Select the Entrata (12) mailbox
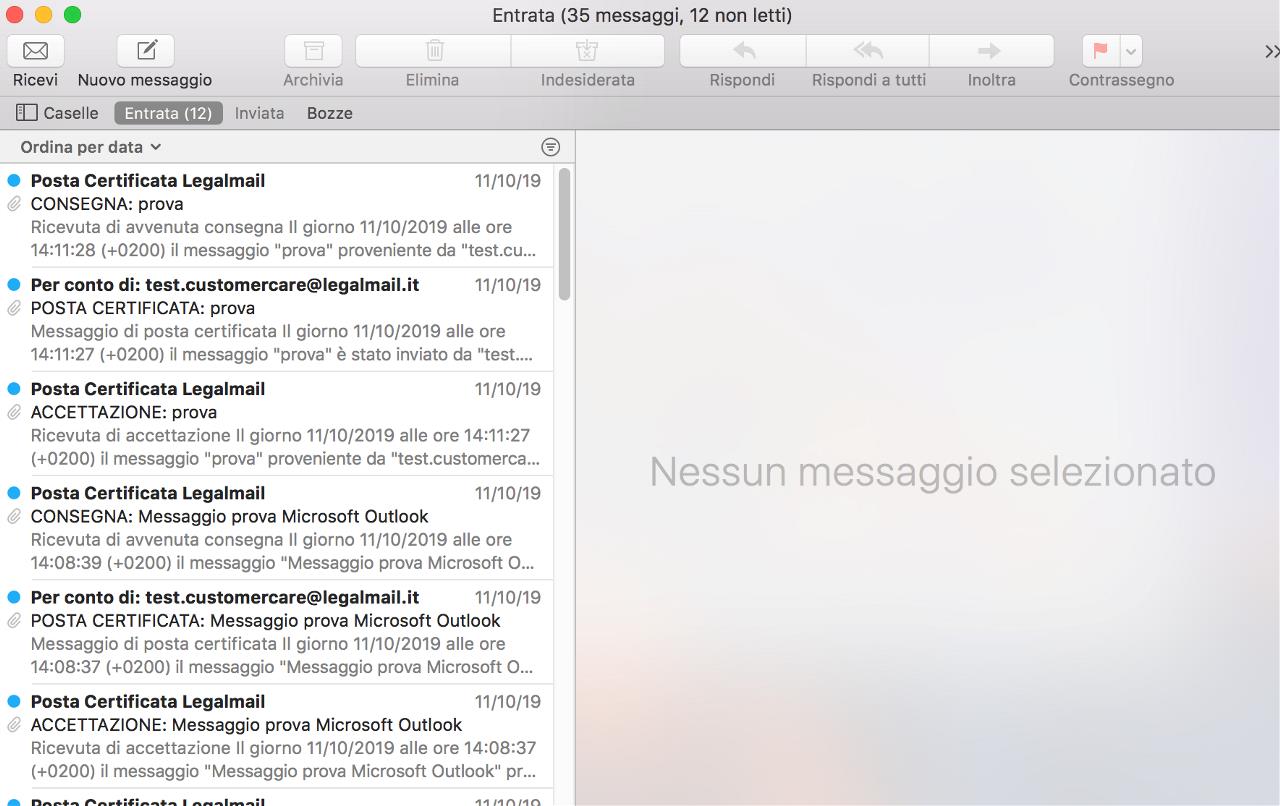The height and width of the screenshot is (806, 1280). click(168, 113)
